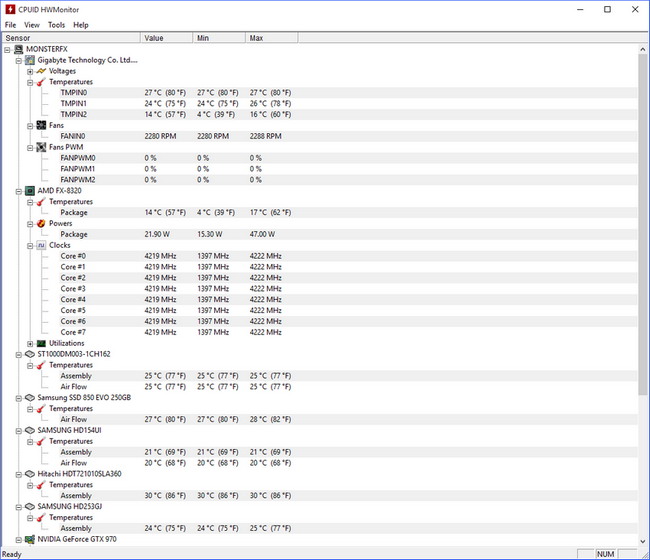The height and width of the screenshot is (560, 650).
Task: Collapse the Hitachi HDT721010SLA360 node
Action: tap(19, 475)
